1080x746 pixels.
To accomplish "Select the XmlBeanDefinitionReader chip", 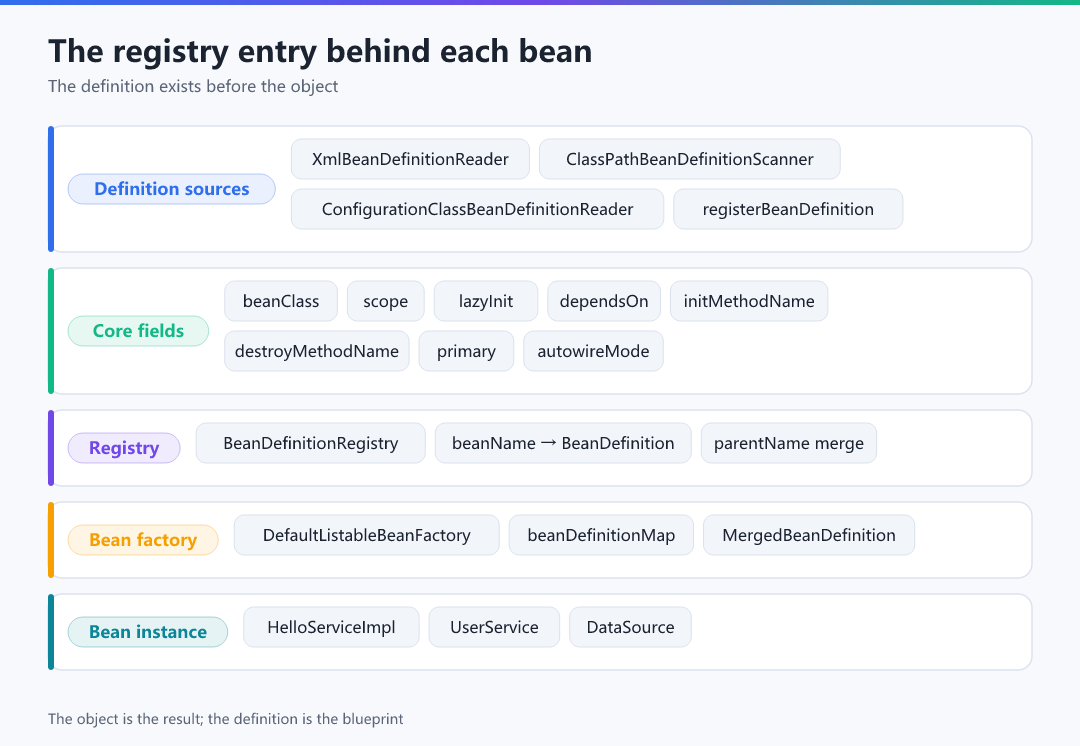I will [411, 159].
